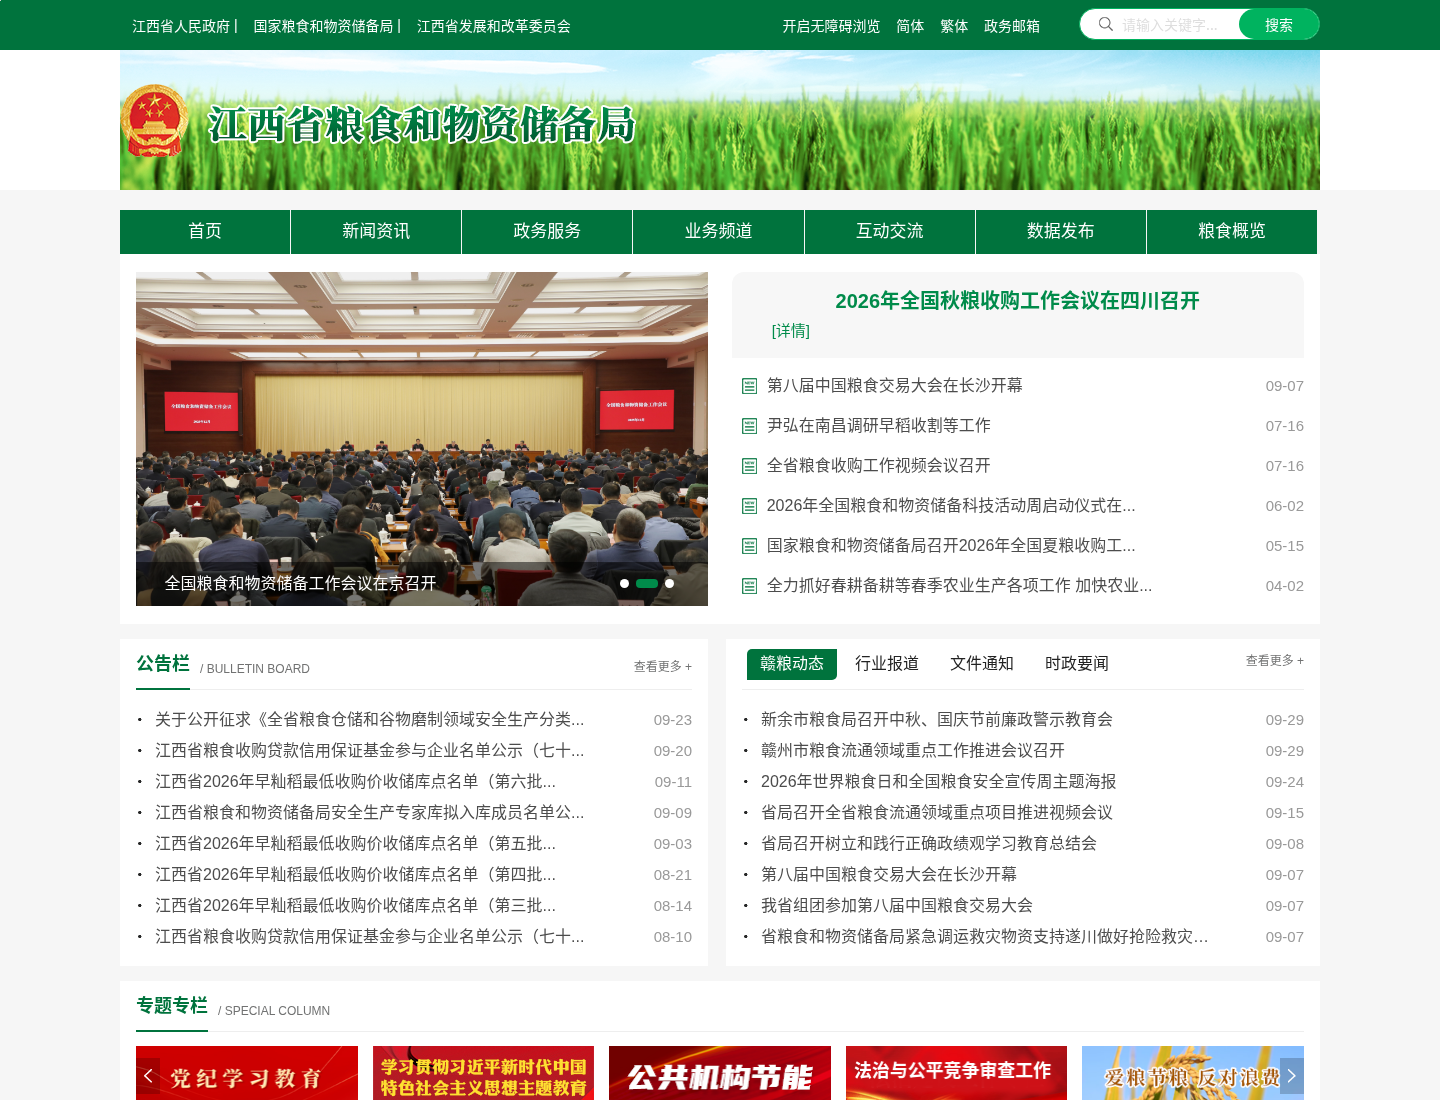Open the 爱粮节粮 反对浪费 banner
Screen dimensions: 1440x1100
coord(1193,1073)
